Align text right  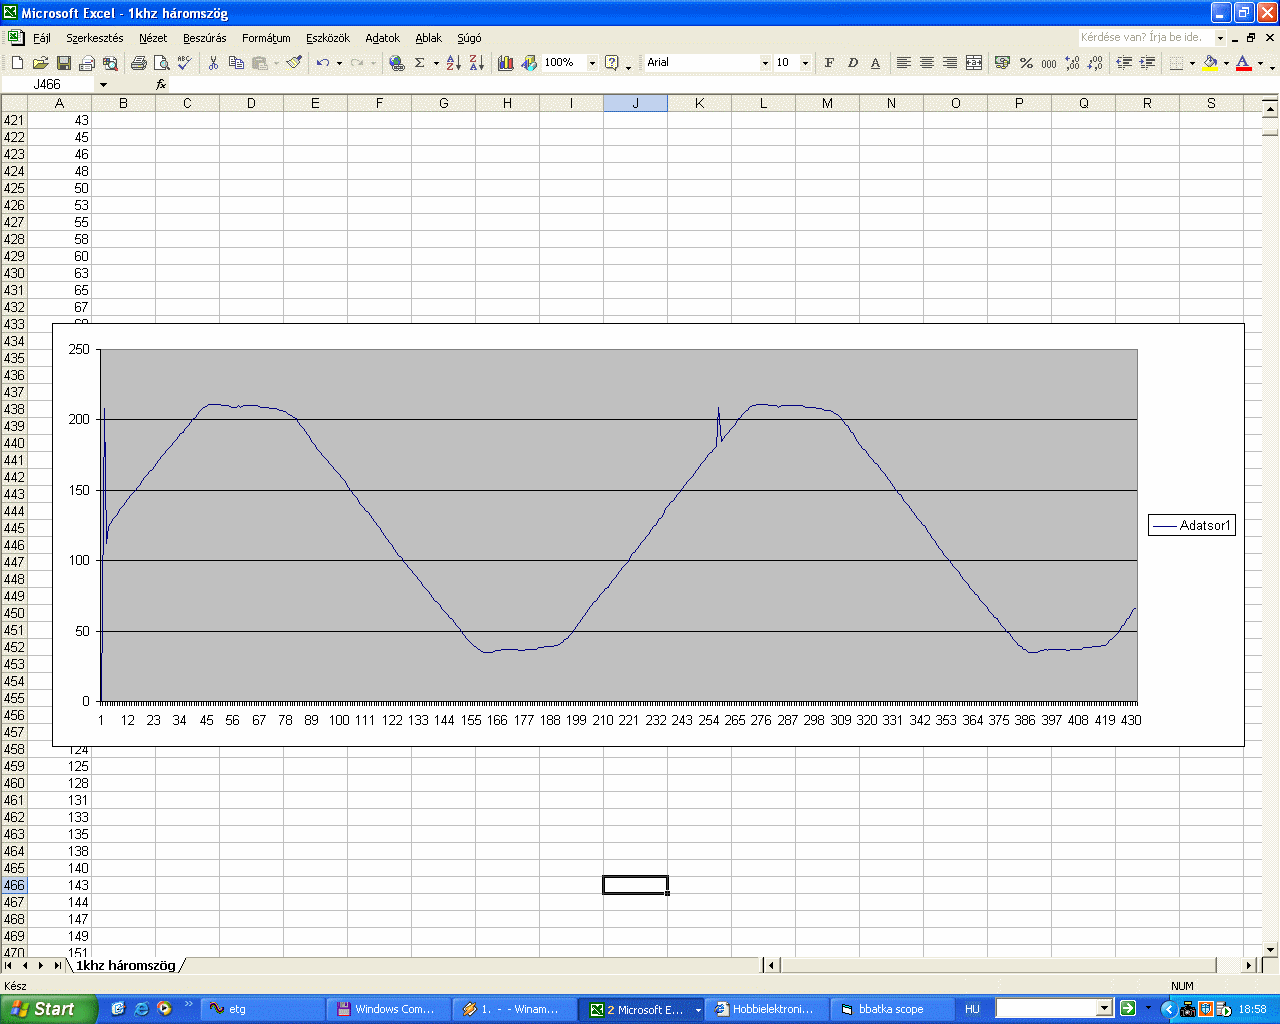coord(950,63)
